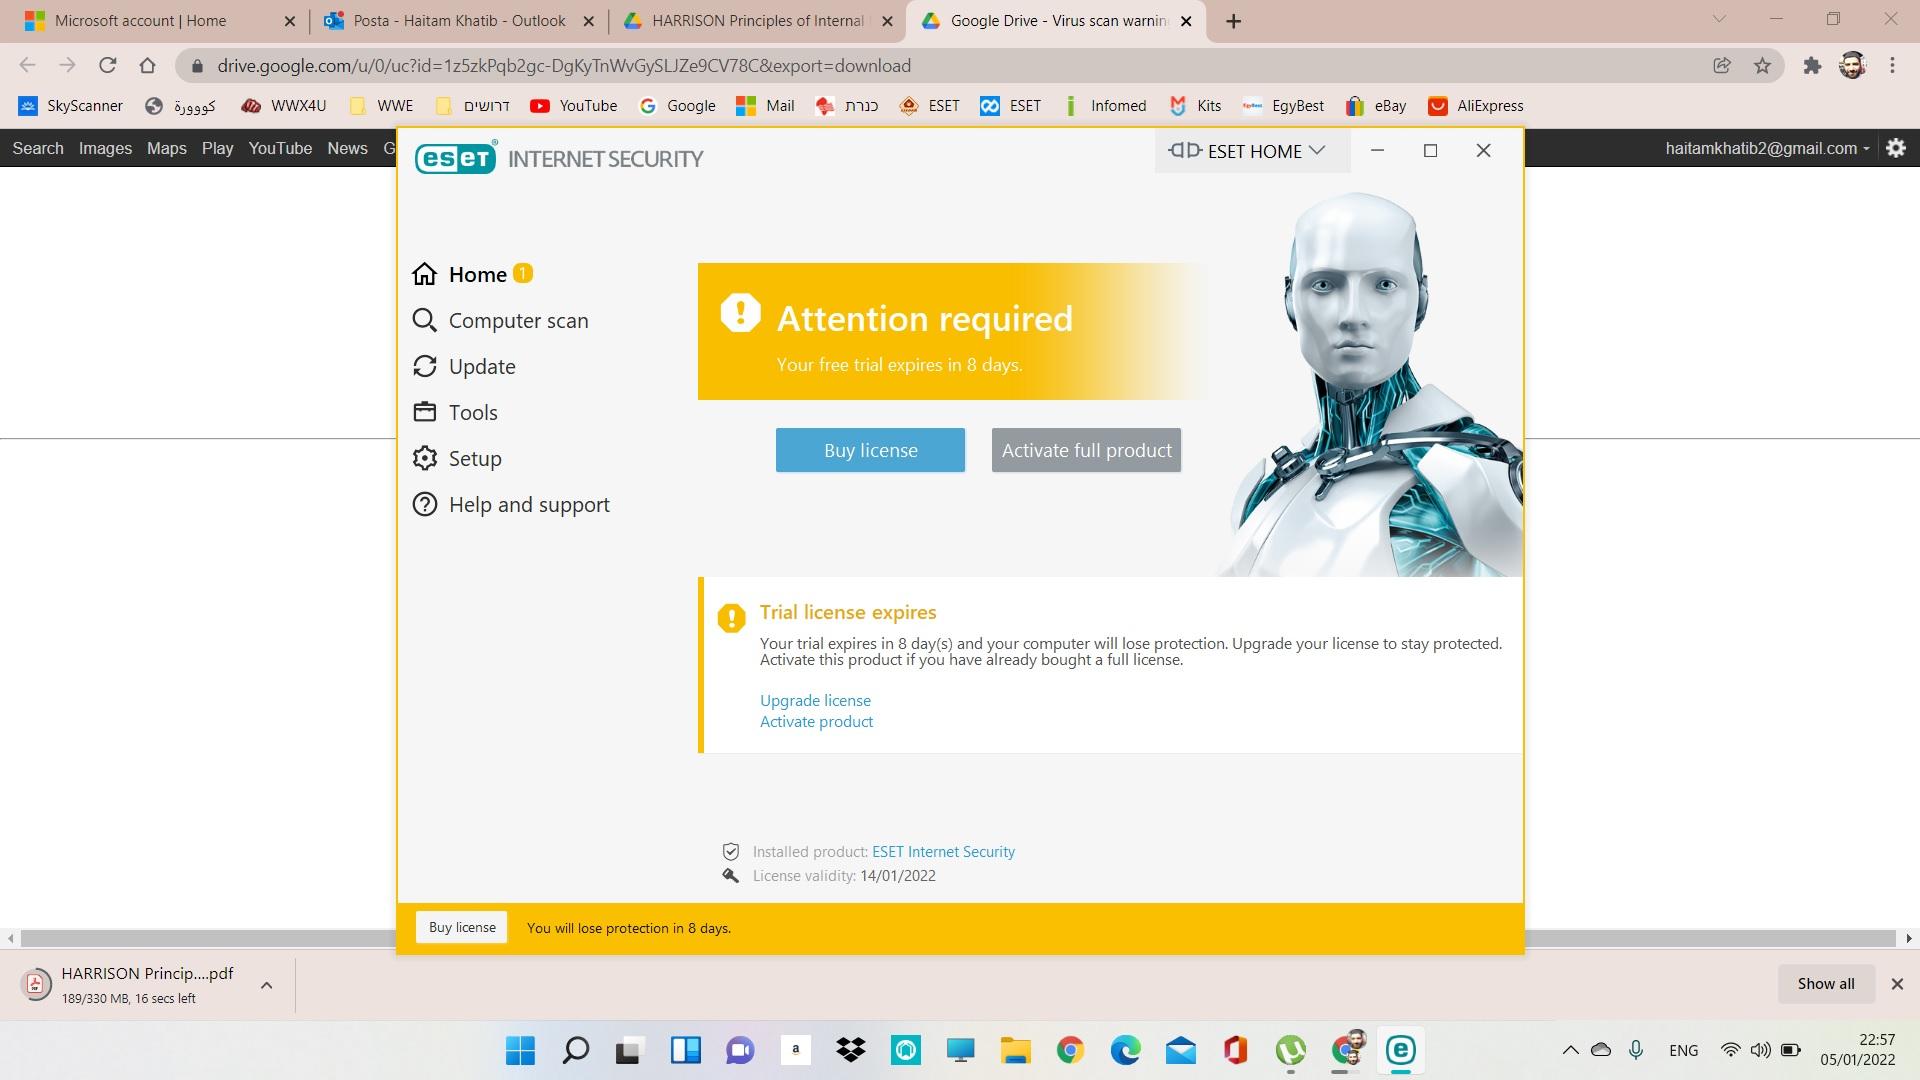Open Chrome tab search chevron

(1719, 18)
